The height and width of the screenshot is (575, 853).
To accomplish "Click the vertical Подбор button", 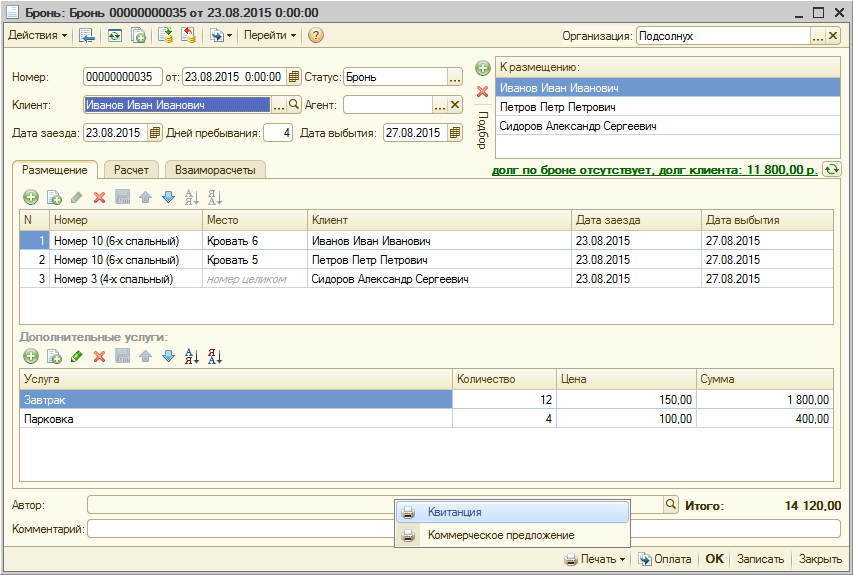I will pyautogui.click(x=483, y=129).
